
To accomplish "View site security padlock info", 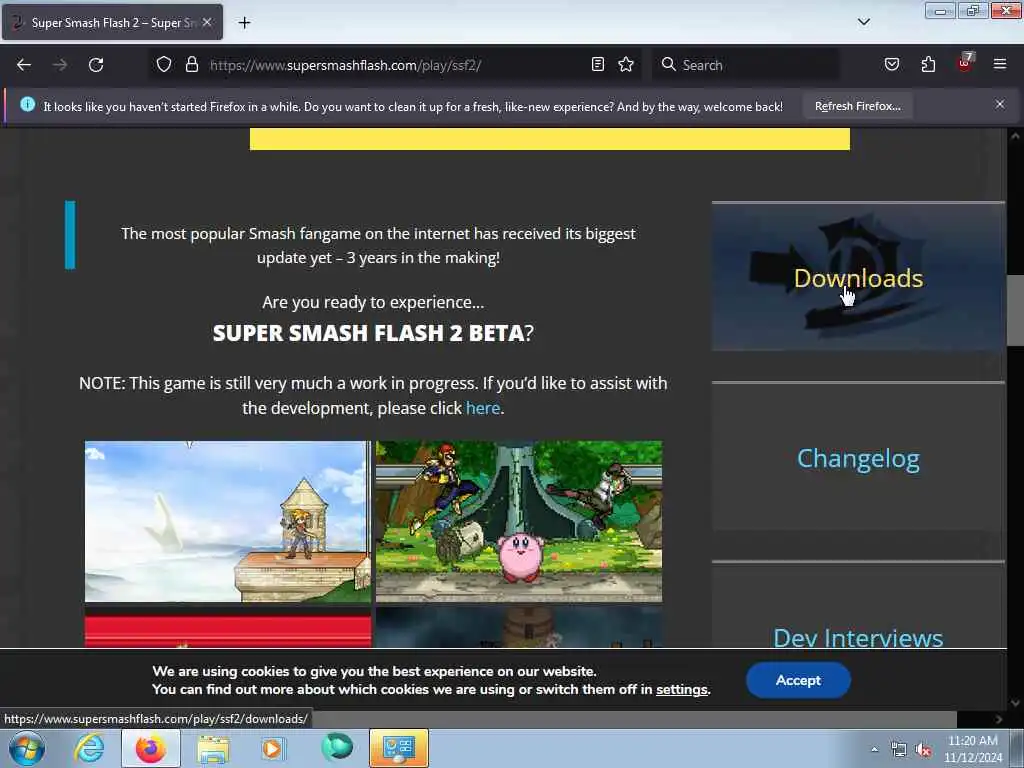I will [x=191, y=65].
